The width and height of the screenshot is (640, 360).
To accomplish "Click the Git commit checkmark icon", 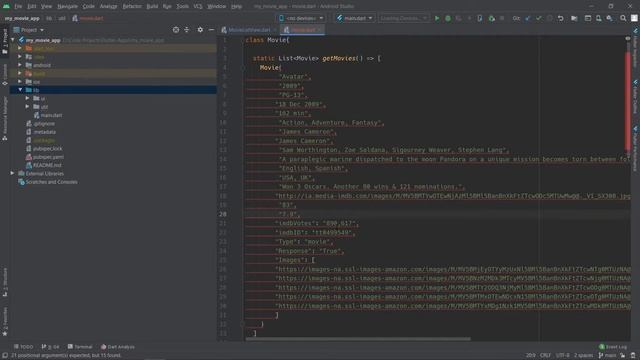I will click(539, 18).
